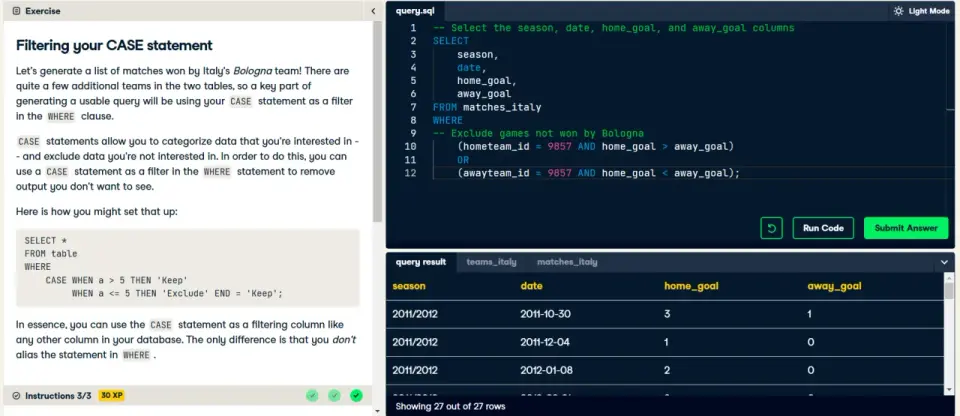The image size is (960, 416).
Task: Toggle Light Mode
Action: click(921, 11)
